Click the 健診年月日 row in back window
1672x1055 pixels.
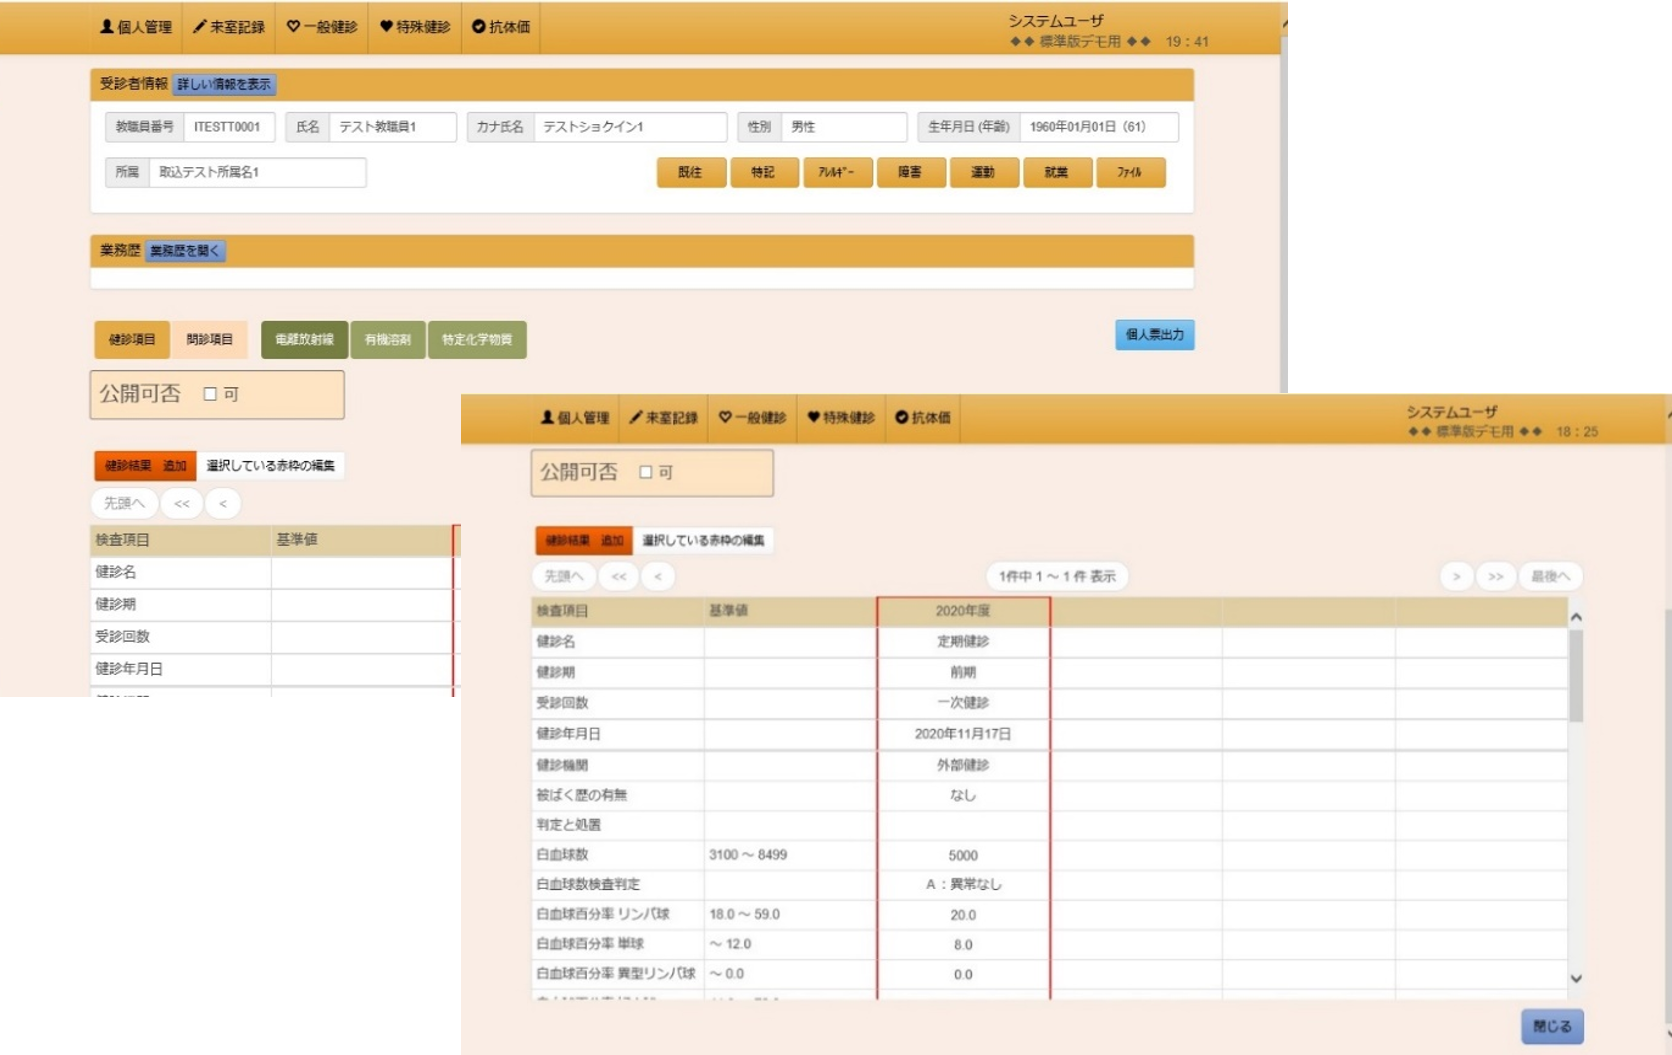tap(271, 669)
